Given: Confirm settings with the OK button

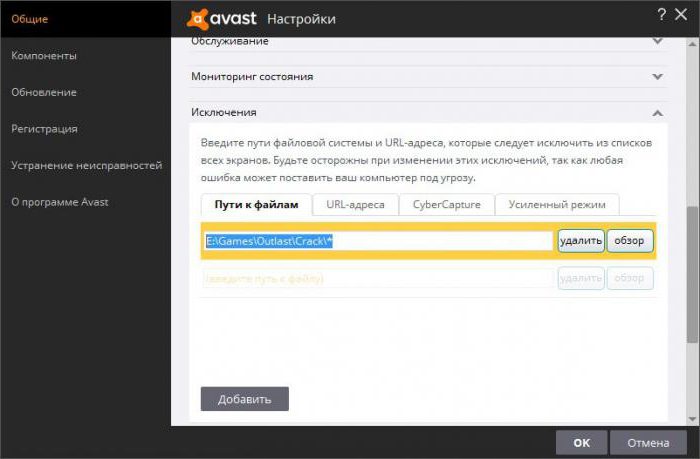Looking at the screenshot, I should [581, 442].
